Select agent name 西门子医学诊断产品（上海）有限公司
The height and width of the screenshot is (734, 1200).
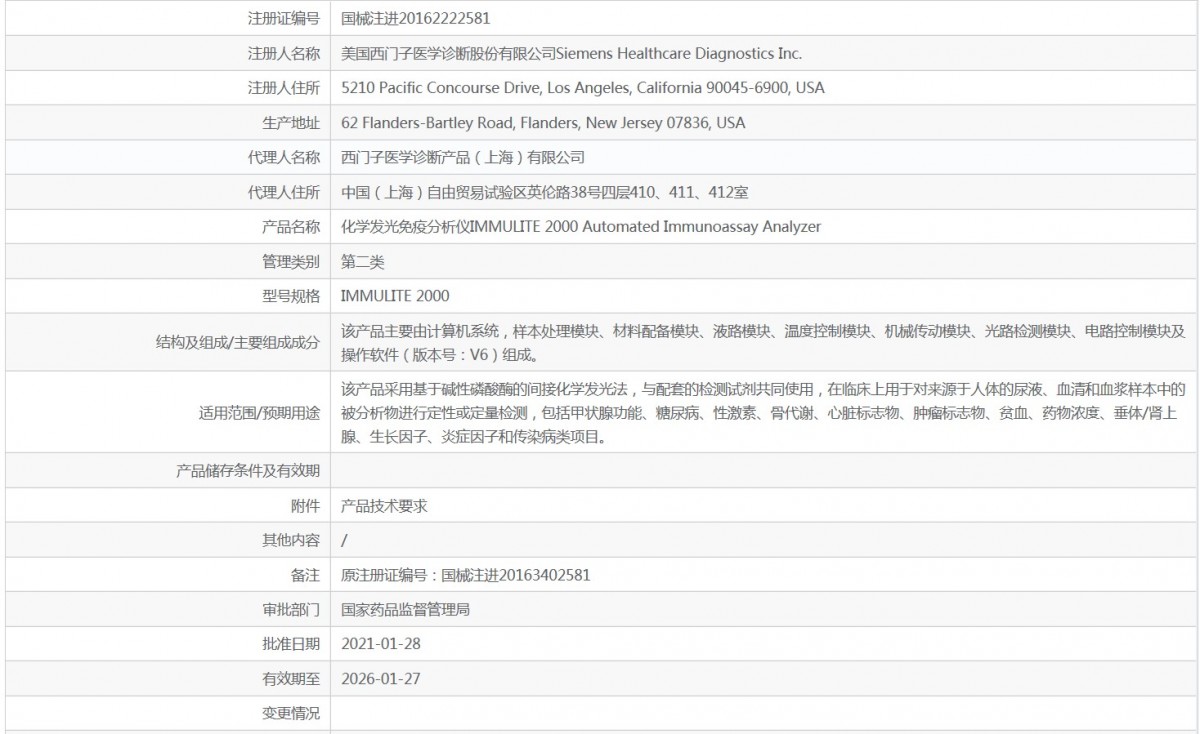pos(463,157)
